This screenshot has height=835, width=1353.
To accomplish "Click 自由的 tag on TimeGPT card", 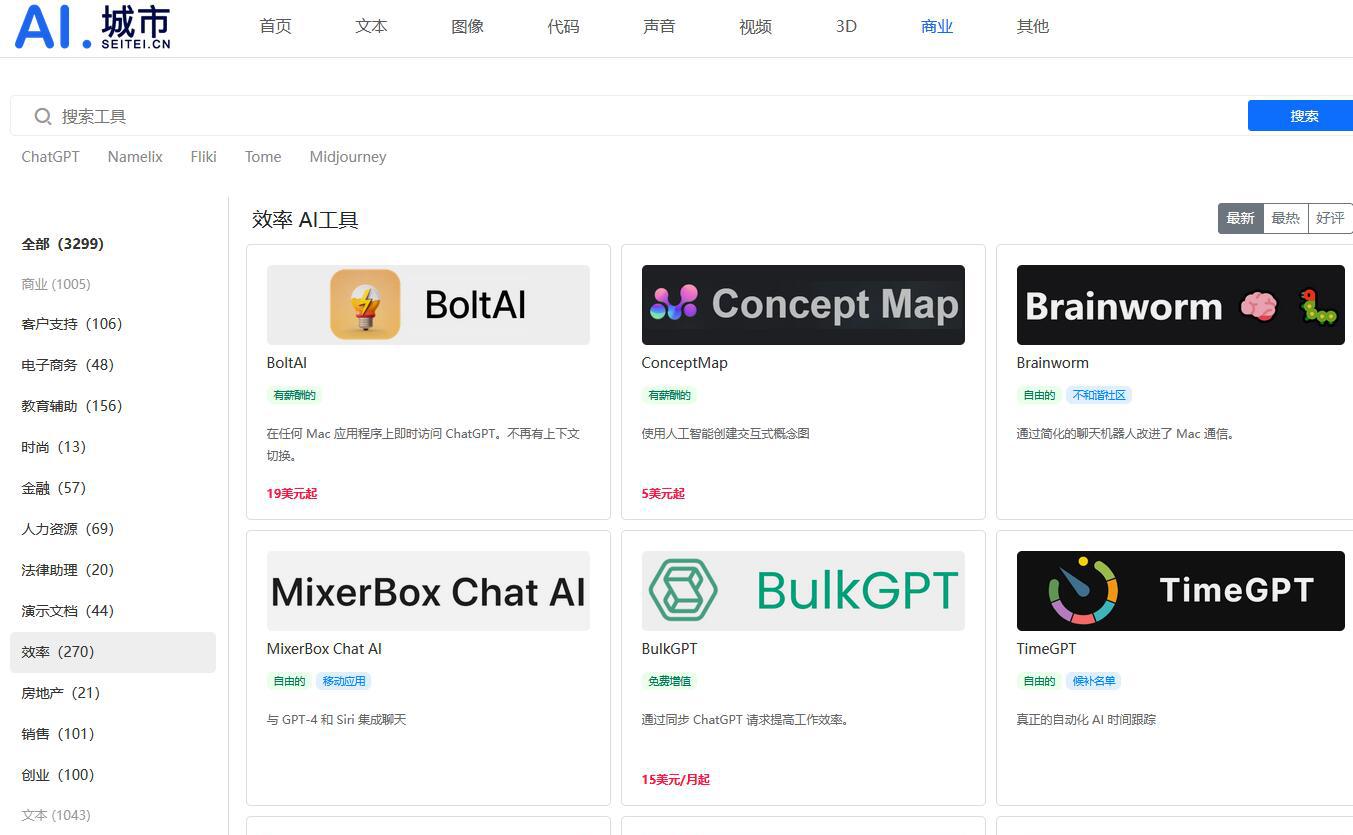I will [1039, 681].
